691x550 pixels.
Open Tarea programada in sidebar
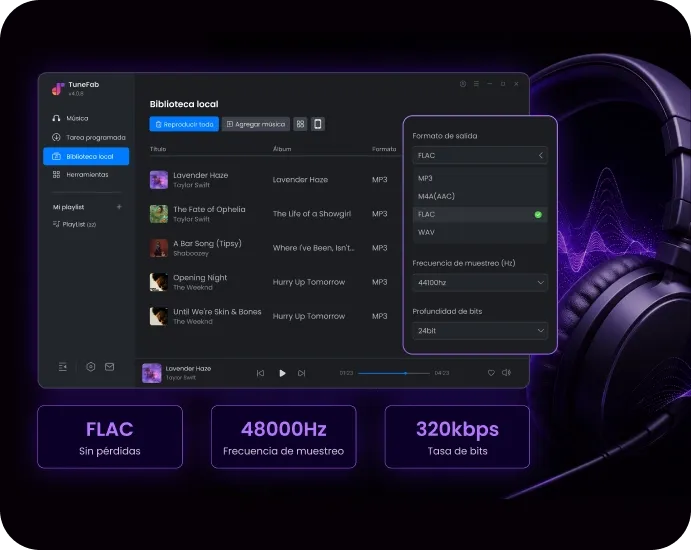(x=89, y=138)
